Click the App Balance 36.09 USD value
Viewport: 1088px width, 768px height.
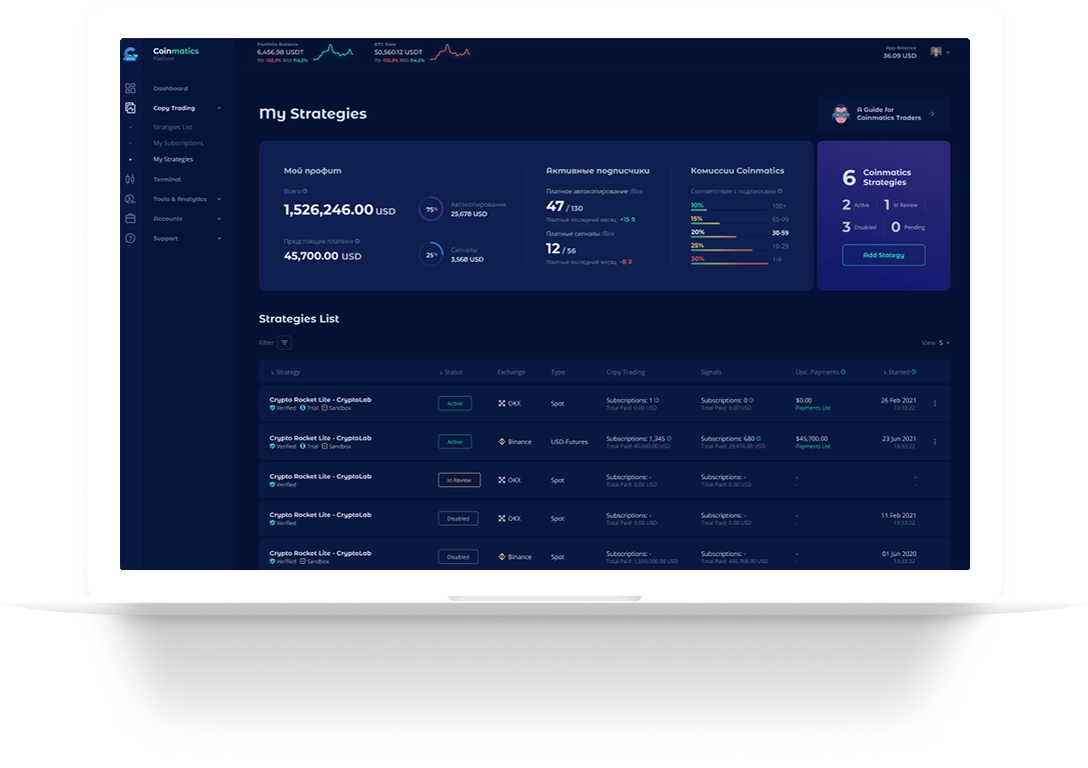pos(899,56)
